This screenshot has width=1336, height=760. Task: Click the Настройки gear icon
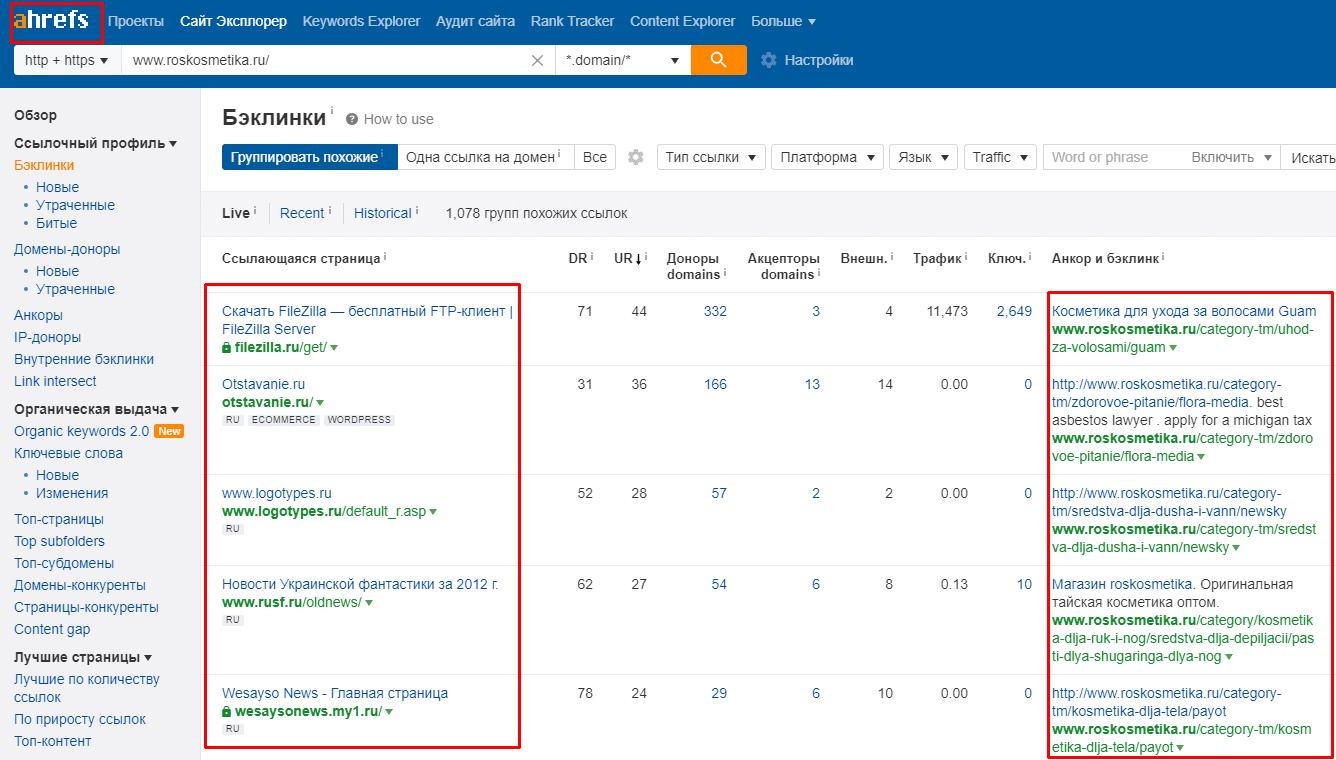tap(768, 60)
